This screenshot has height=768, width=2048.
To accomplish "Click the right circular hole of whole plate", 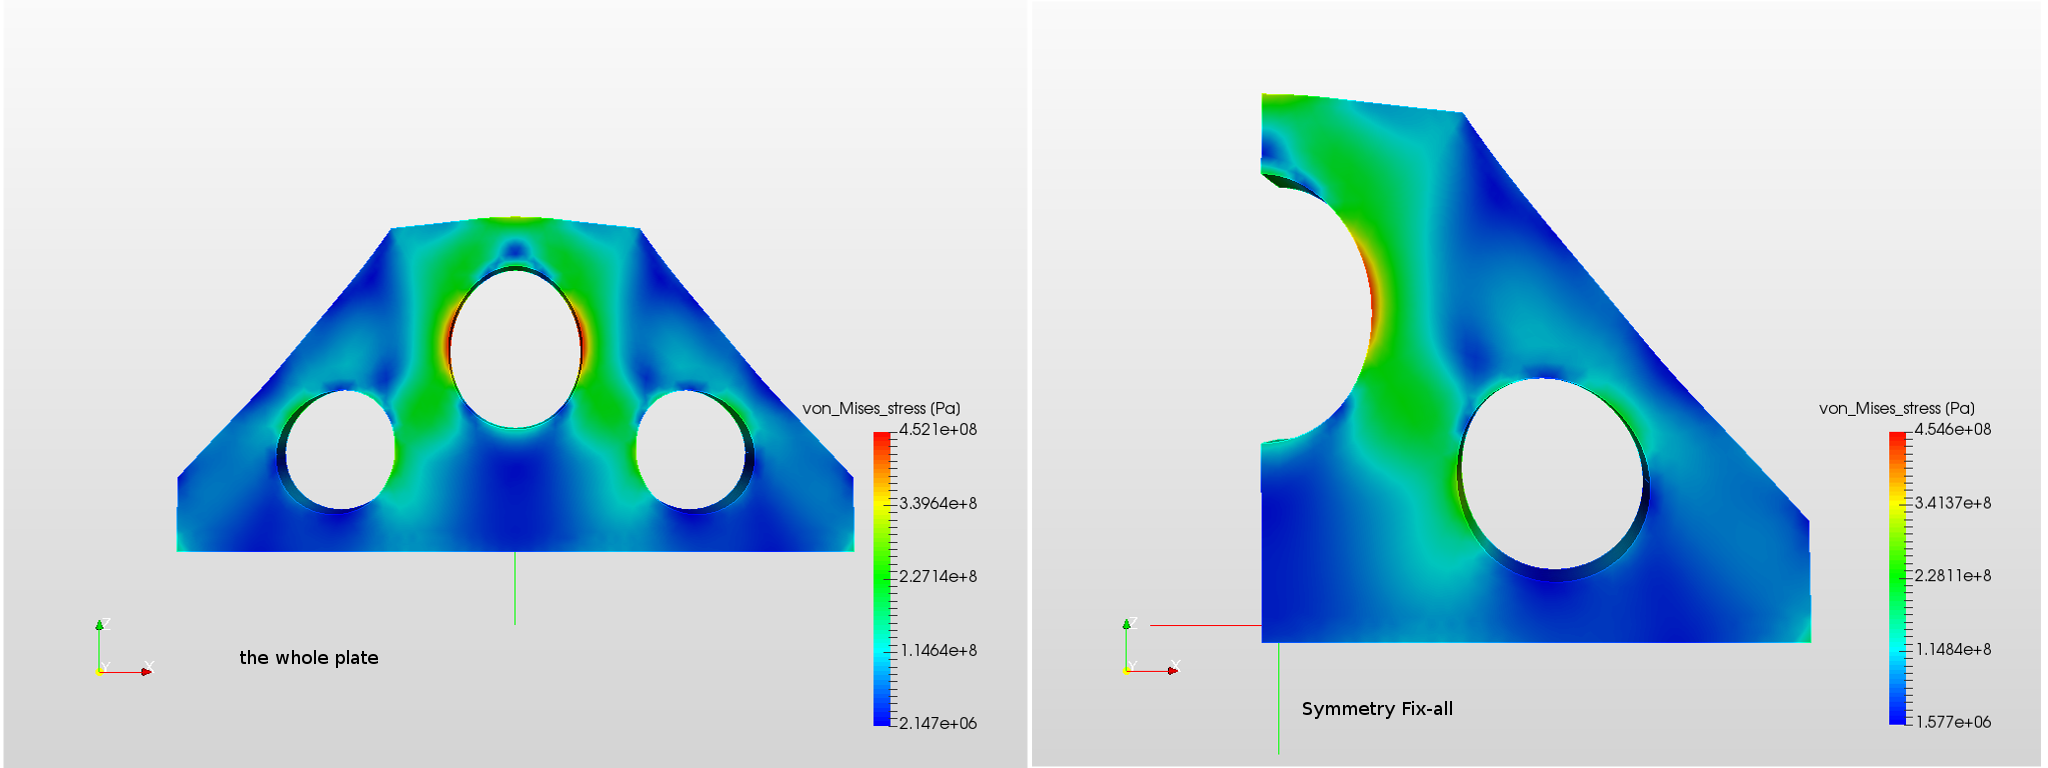I will [x=694, y=450].
